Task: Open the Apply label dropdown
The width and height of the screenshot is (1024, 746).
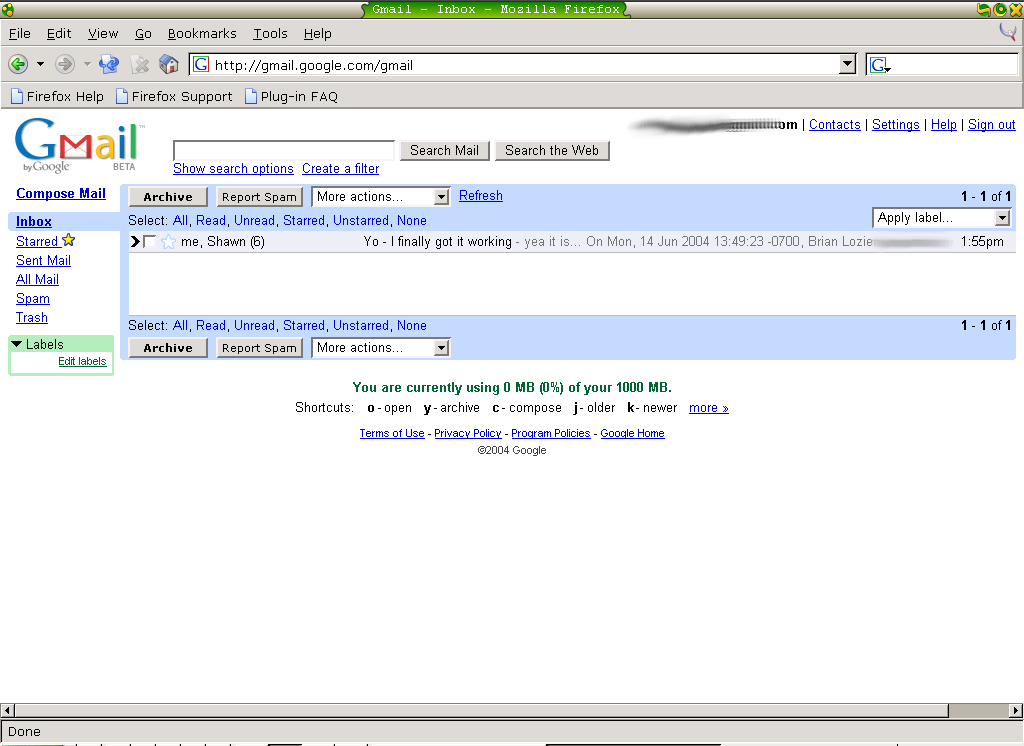Action: tap(942, 218)
